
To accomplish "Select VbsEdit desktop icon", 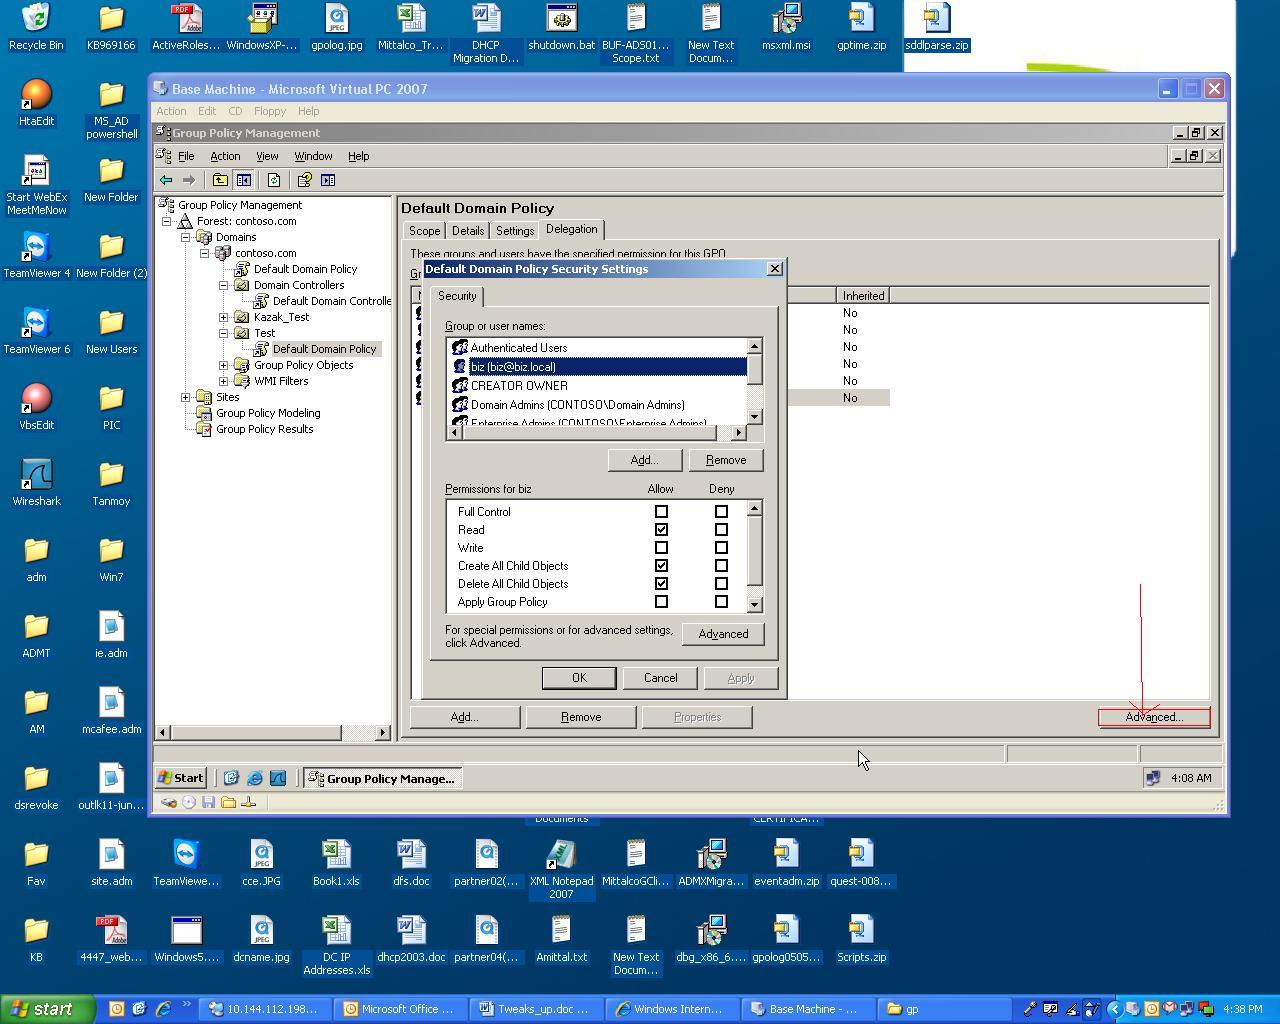I will (36, 407).
